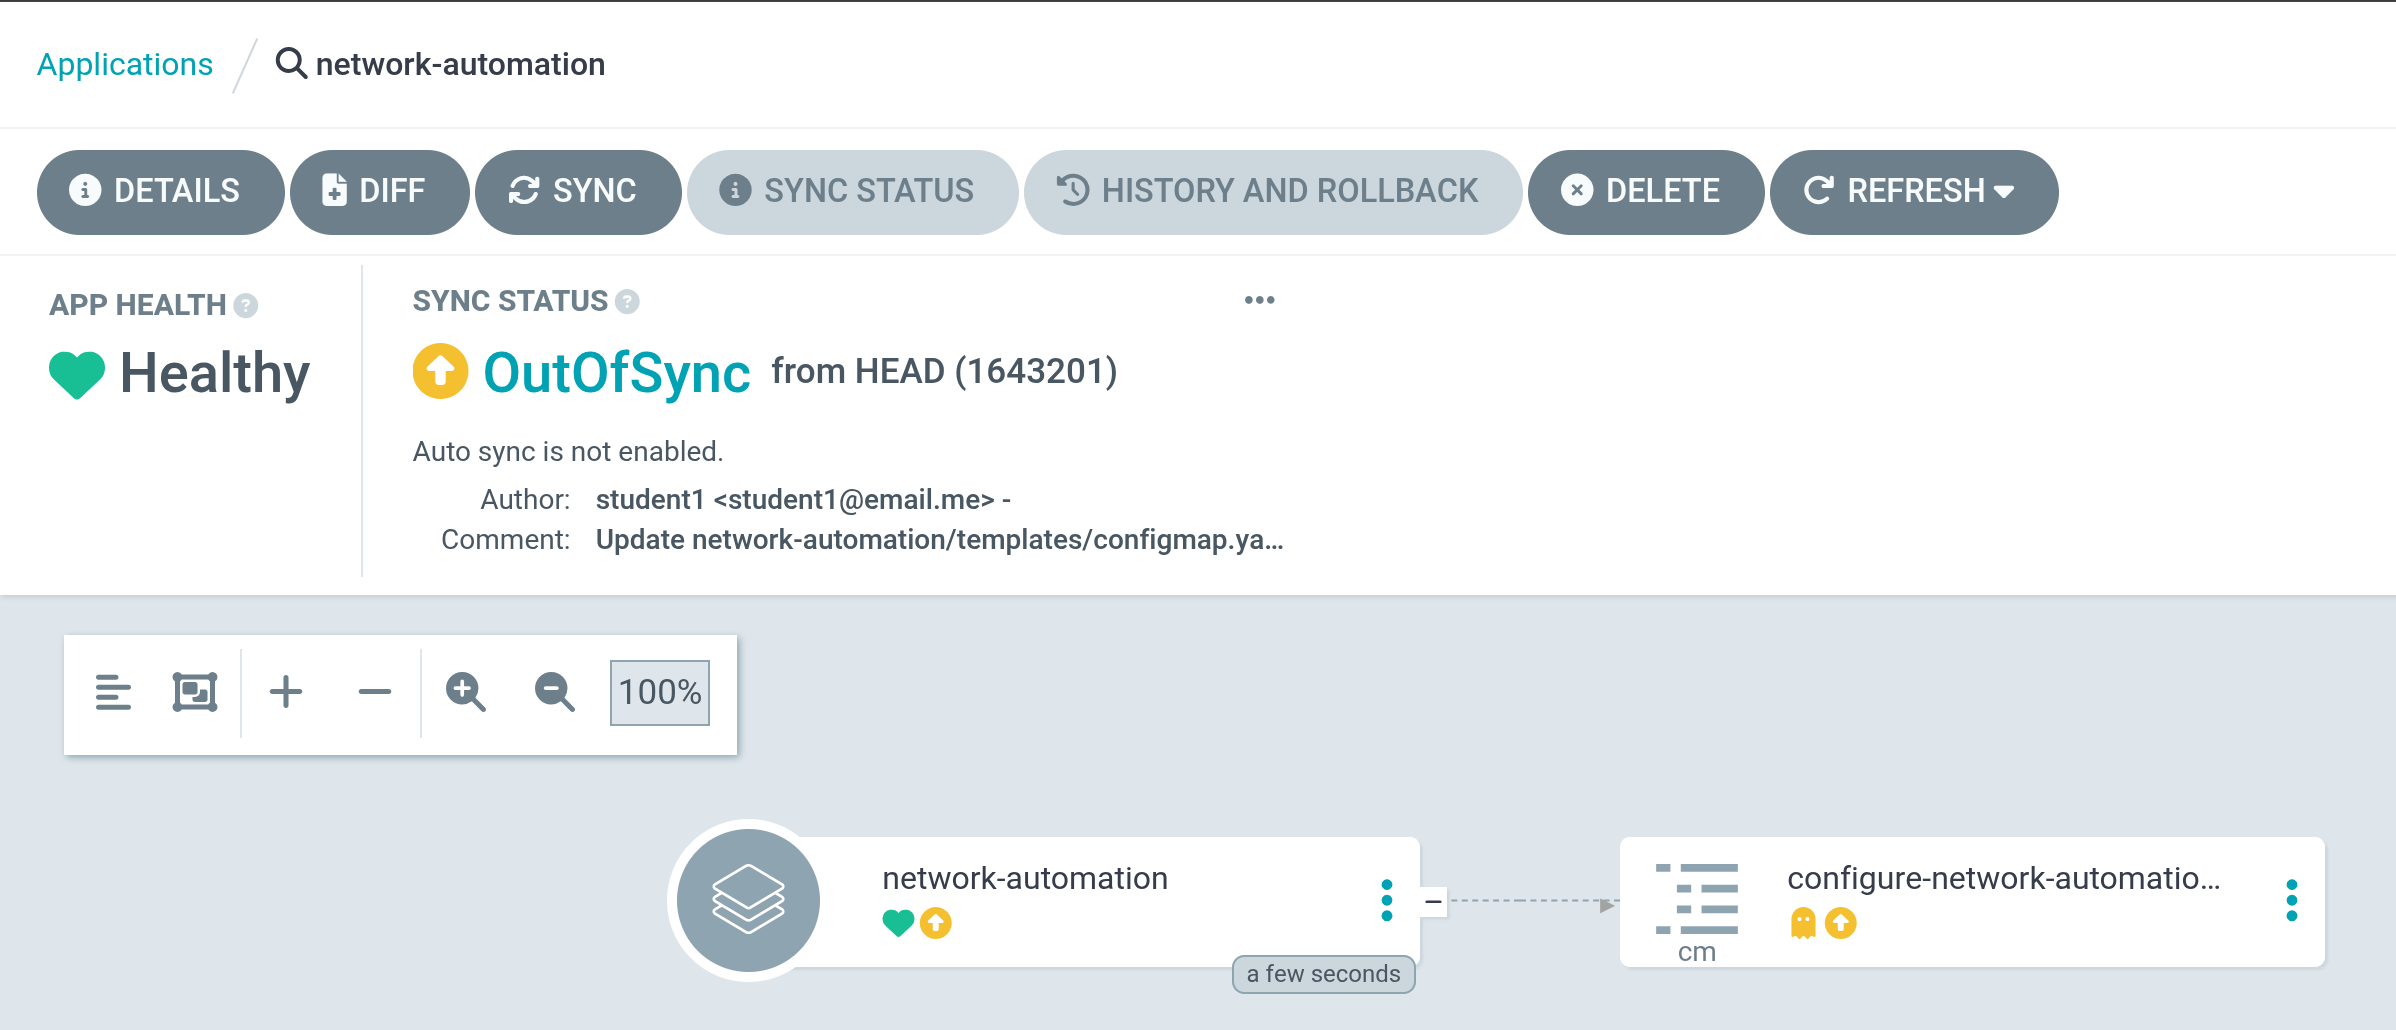The width and height of the screenshot is (2396, 1030).
Task: Open the horizontal ellipsis in Sync Status panel
Action: [x=1259, y=300]
